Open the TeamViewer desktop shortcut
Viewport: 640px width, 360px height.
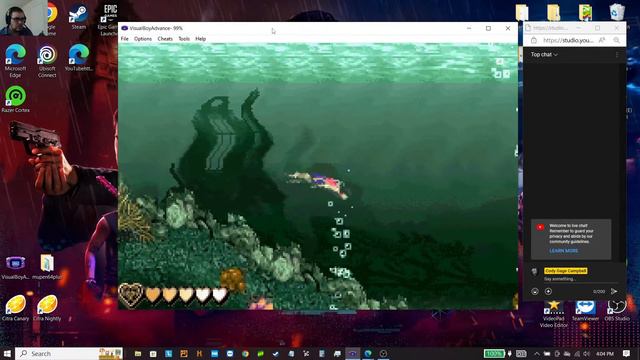coord(585,310)
